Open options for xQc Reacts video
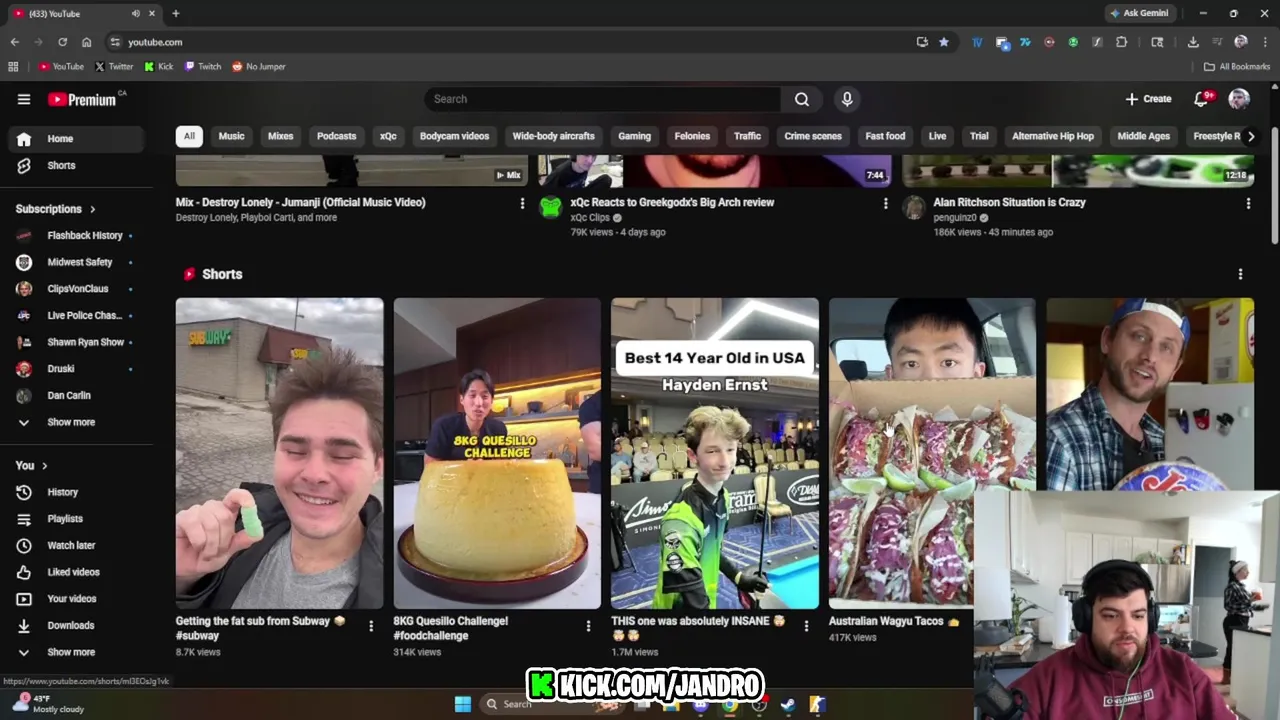Image resolution: width=1280 pixels, height=720 pixels. point(885,203)
